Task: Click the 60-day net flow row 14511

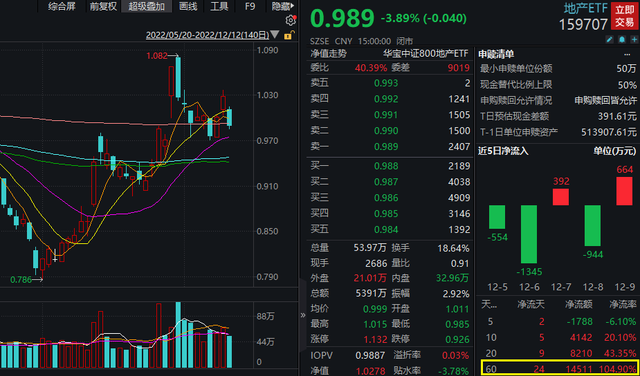Action: [560, 368]
